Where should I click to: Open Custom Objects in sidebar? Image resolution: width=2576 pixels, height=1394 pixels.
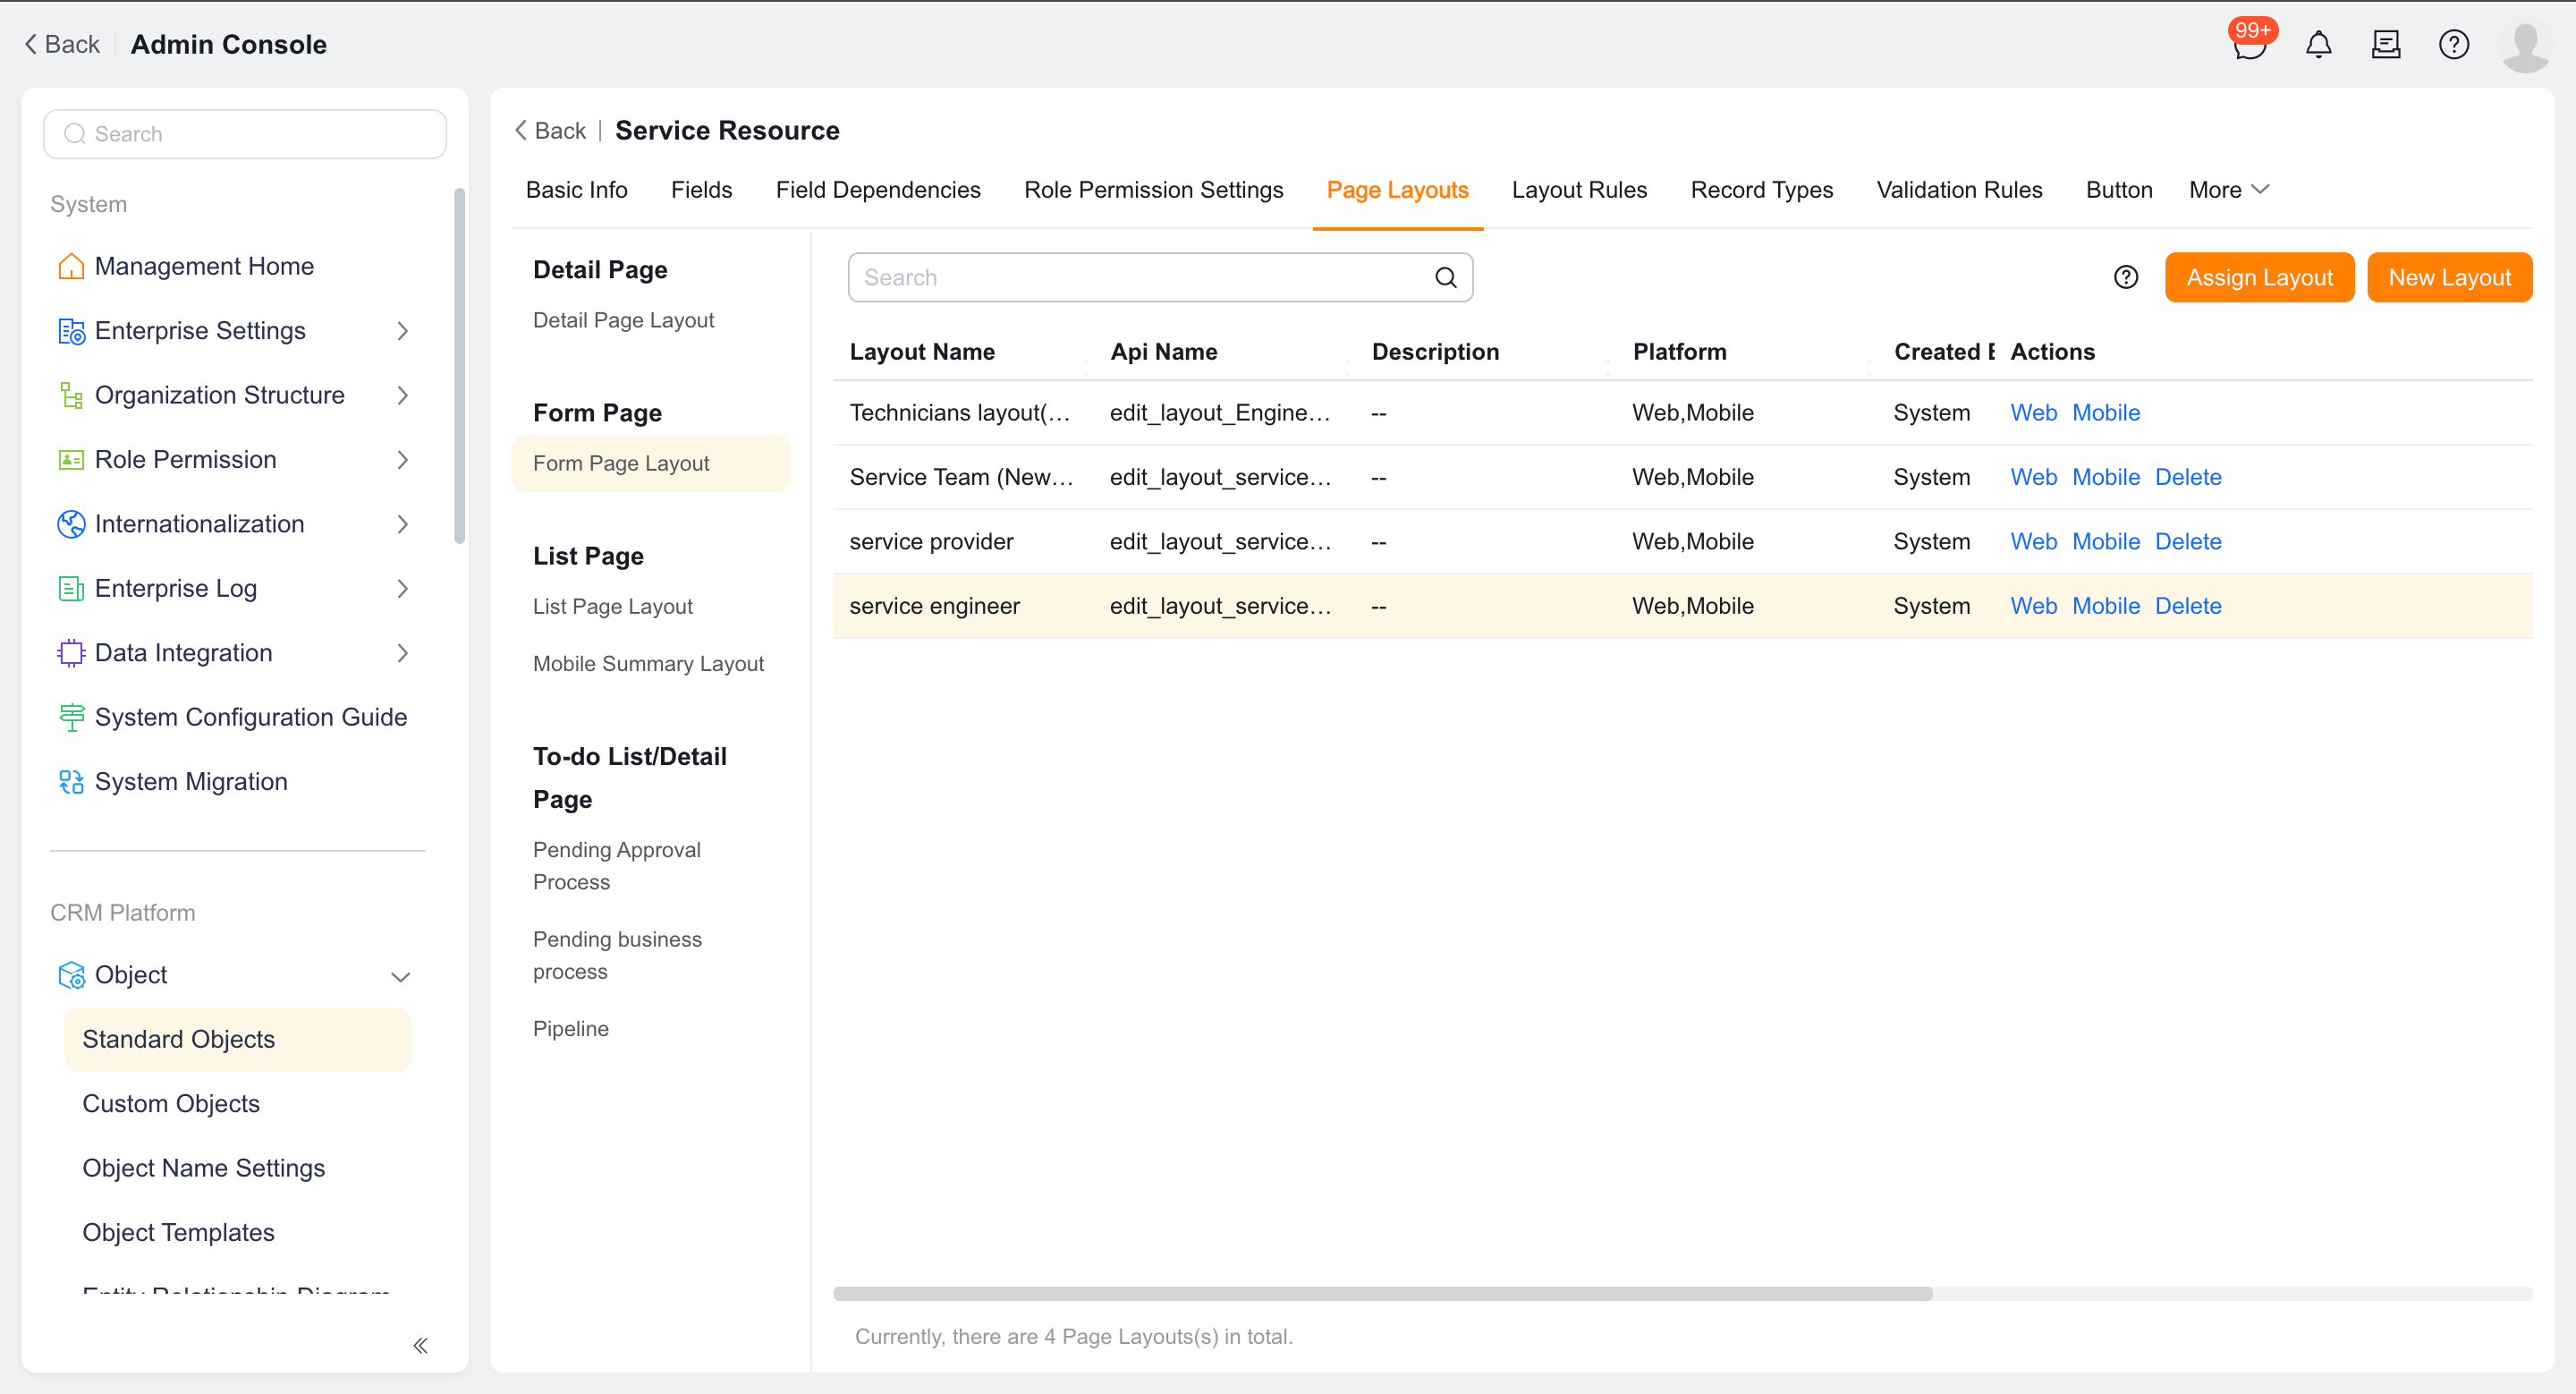pos(170,1103)
